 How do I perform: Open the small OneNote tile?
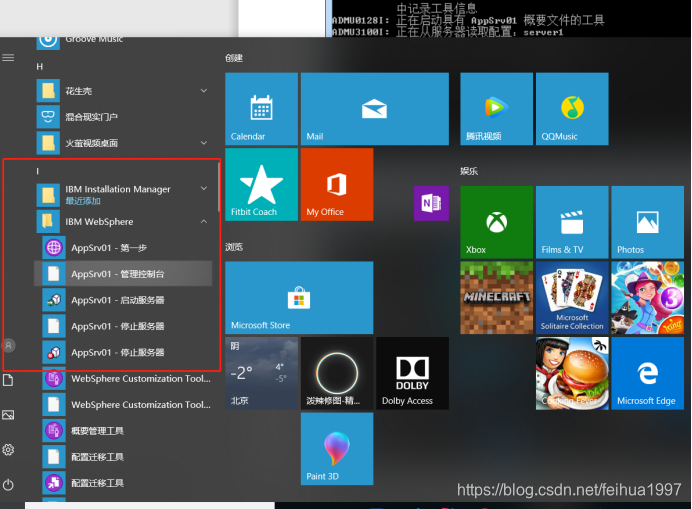click(x=431, y=203)
